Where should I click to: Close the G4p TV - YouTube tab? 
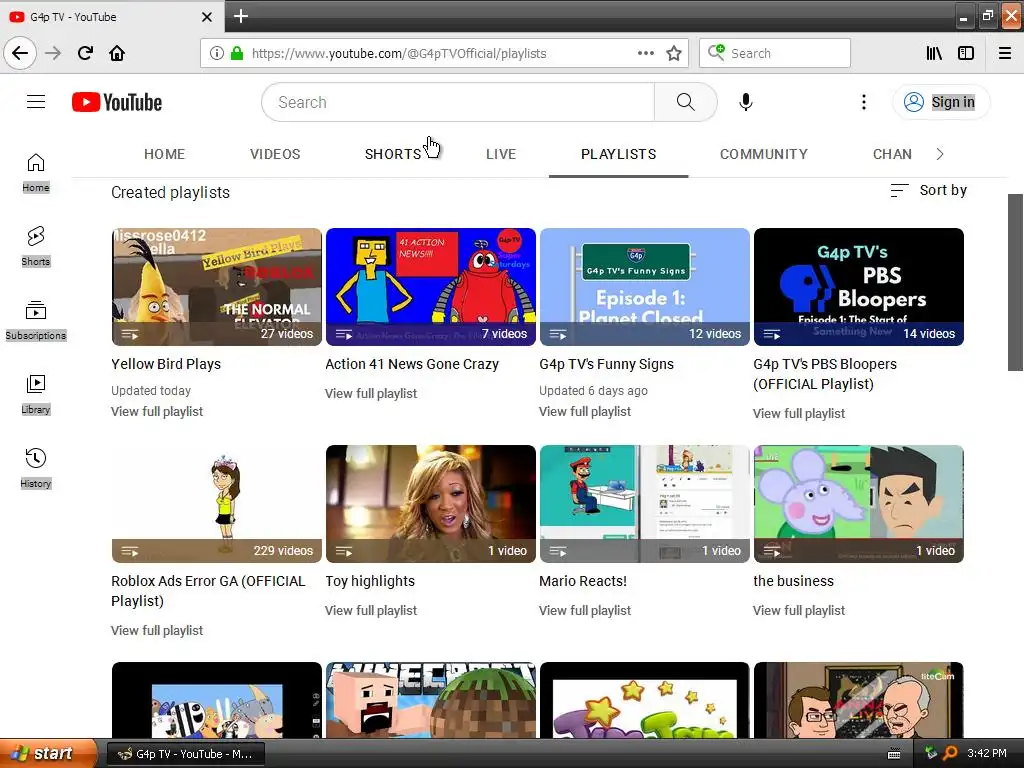206,17
